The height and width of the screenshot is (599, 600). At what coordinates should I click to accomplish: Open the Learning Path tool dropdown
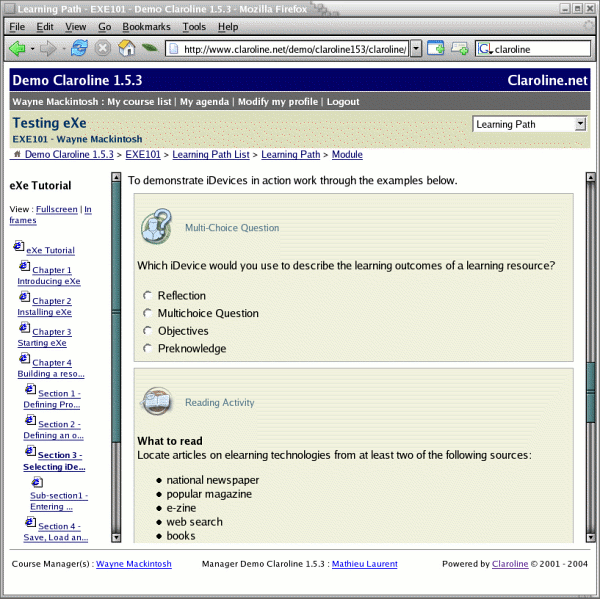point(529,124)
